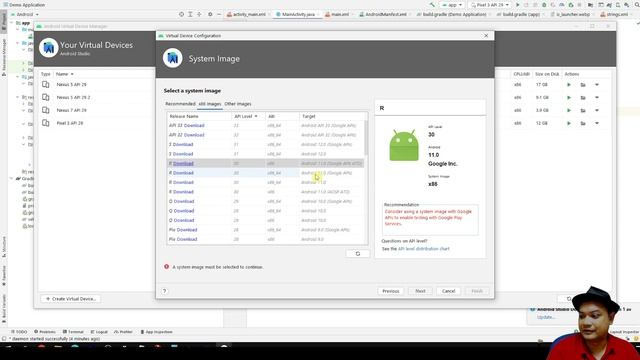Launch the Nexus 7 API 29 emulator
The height and width of the screenshot is (360, 640).
tap(569, 110)
